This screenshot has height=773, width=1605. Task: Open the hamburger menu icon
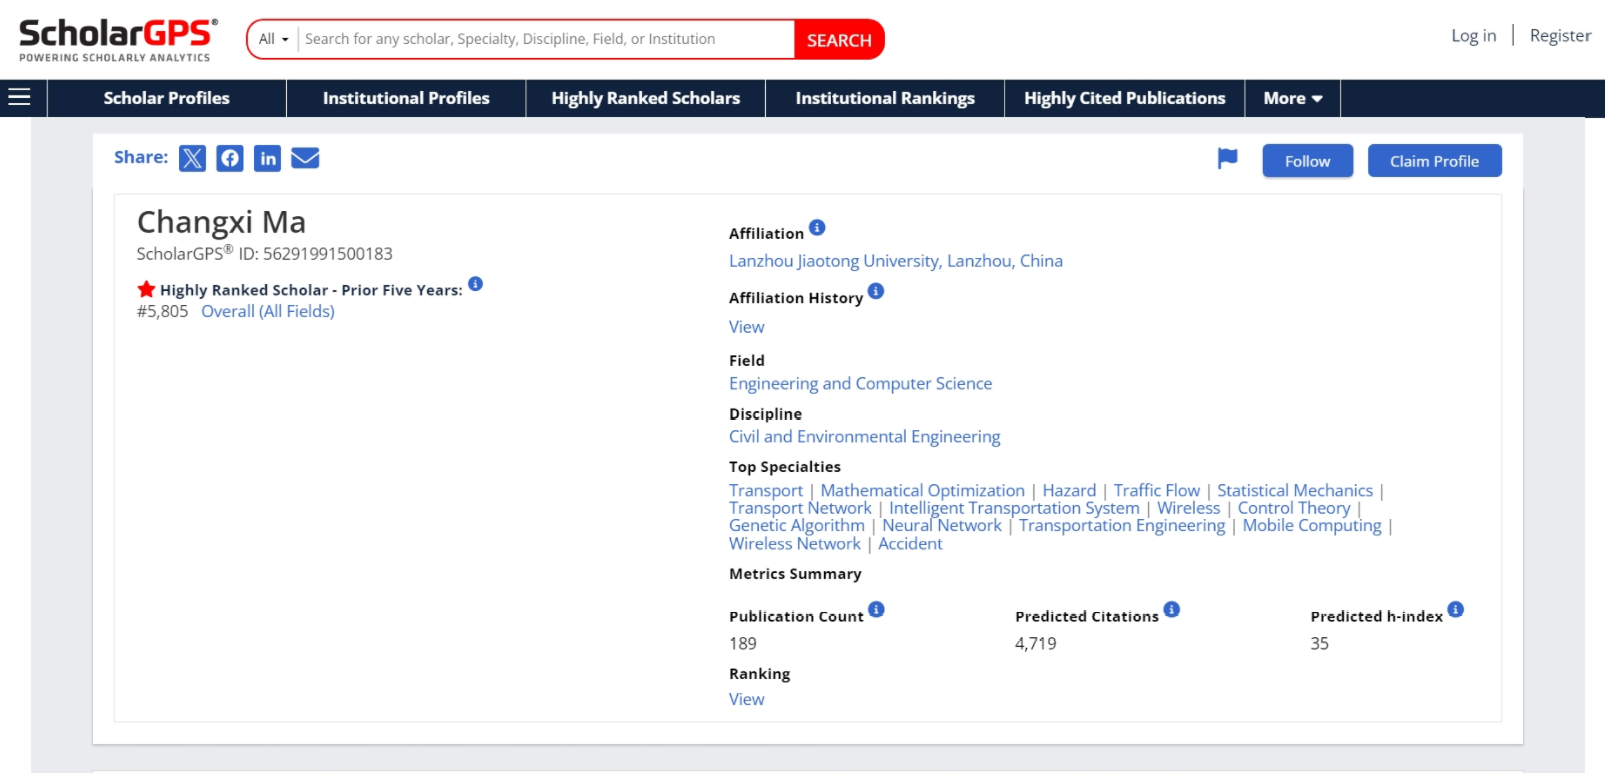[x=19, y=98]
